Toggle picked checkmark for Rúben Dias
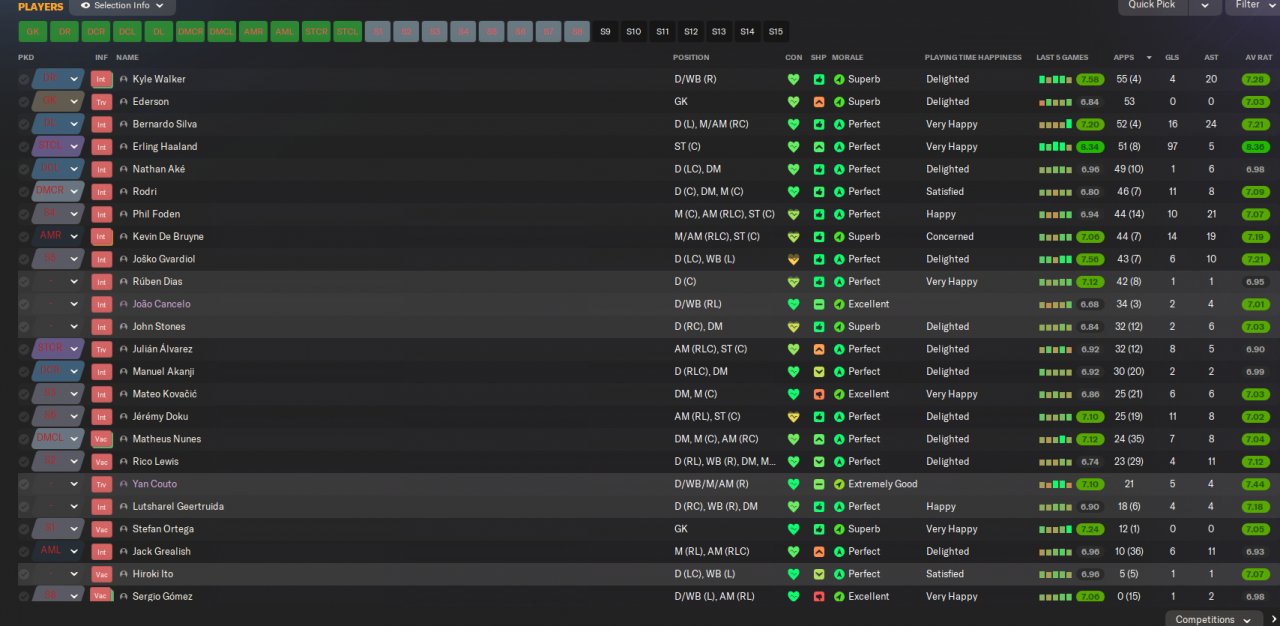The image size is (1280, 626). pos(24,282)
